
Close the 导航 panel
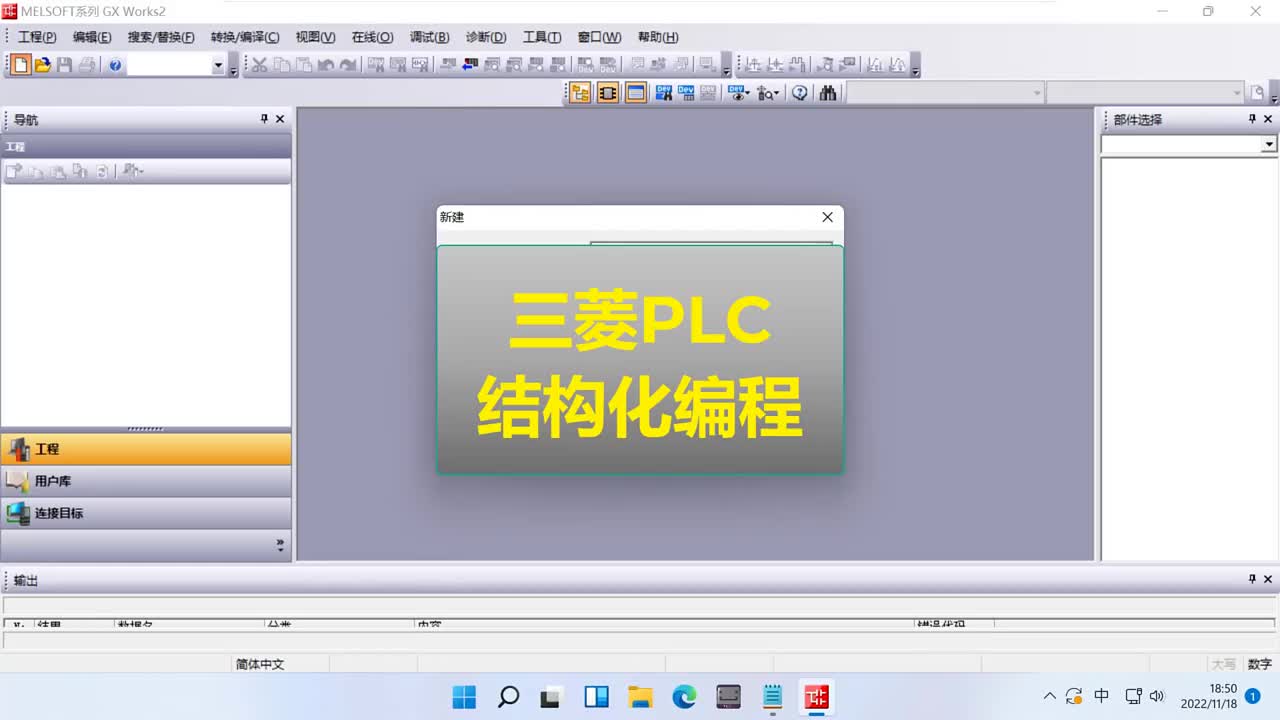coord(280,119)
